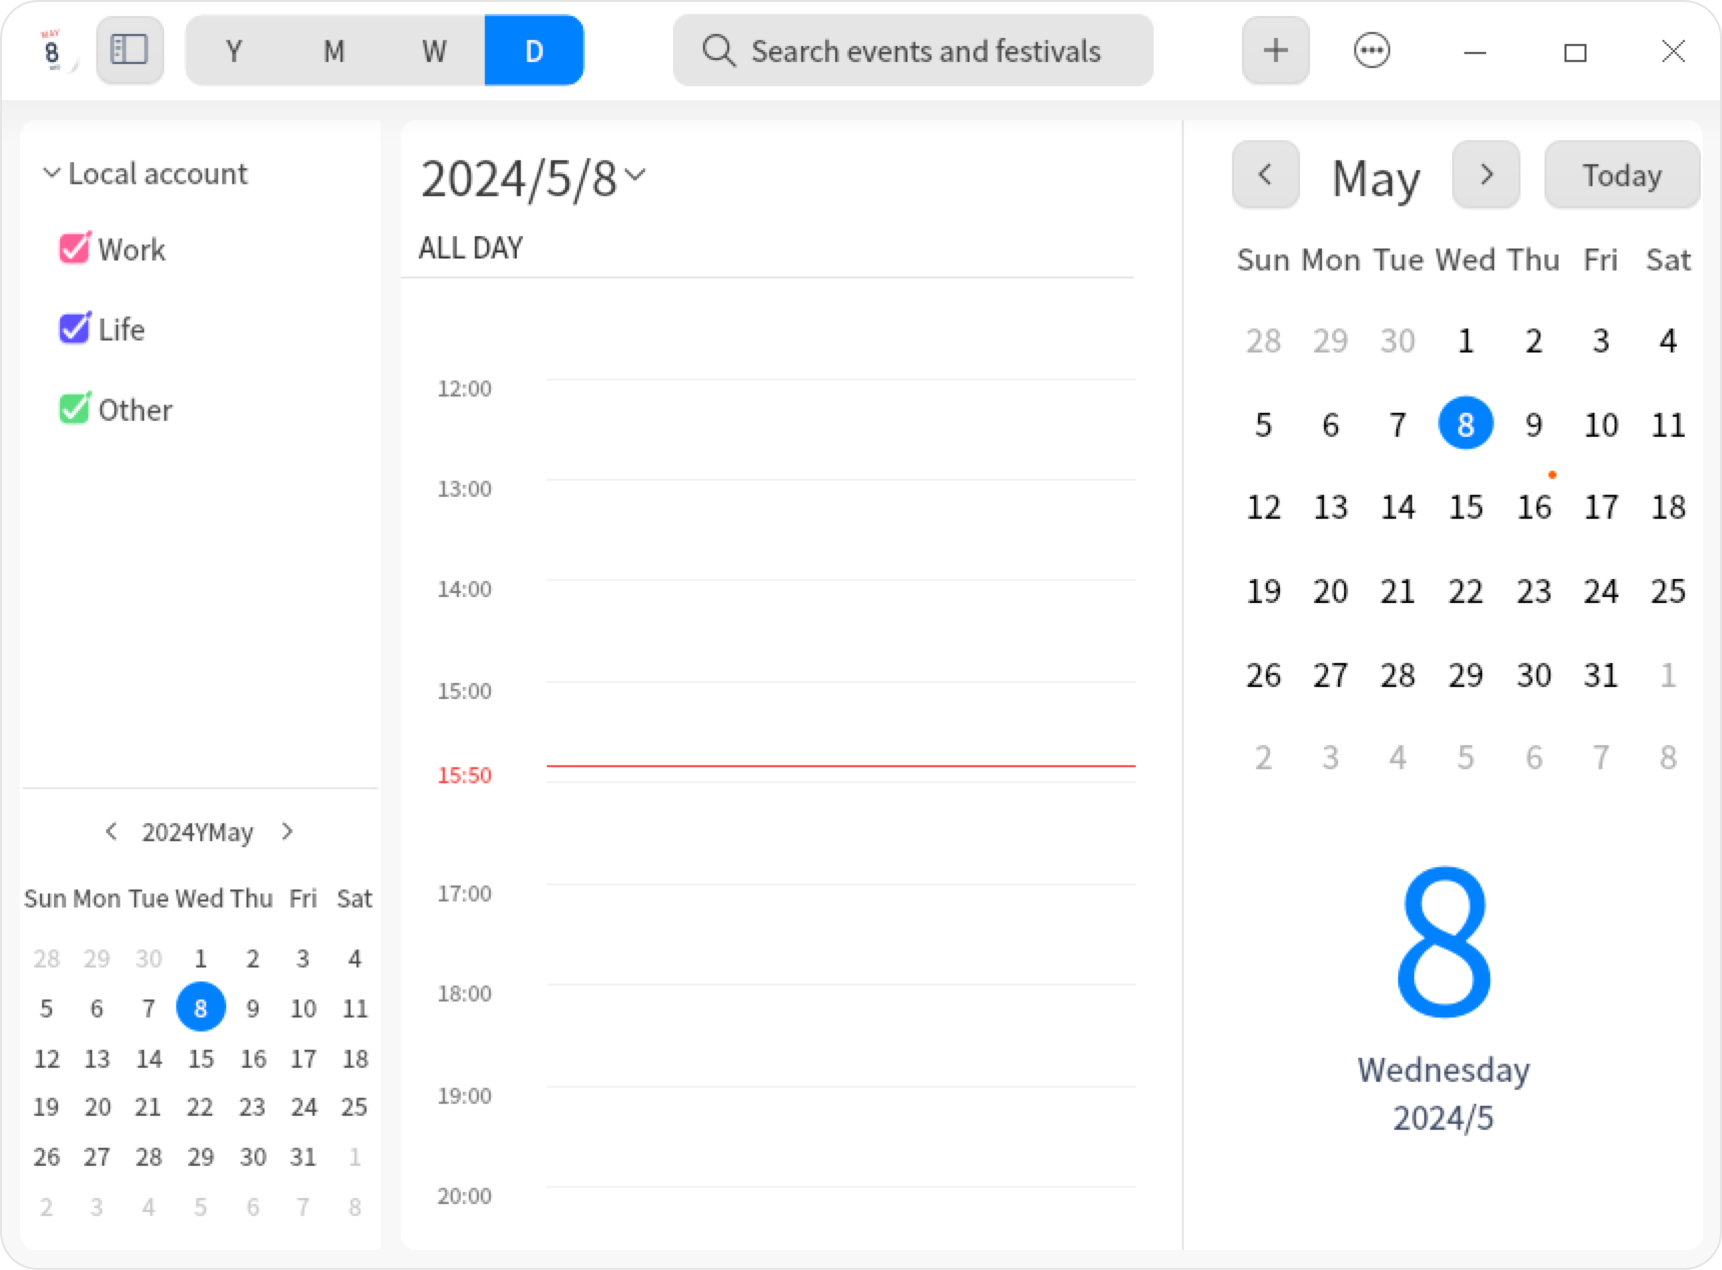
Task: Select May 16 with the orange event dot
Action: click(x=1533, y=507)
